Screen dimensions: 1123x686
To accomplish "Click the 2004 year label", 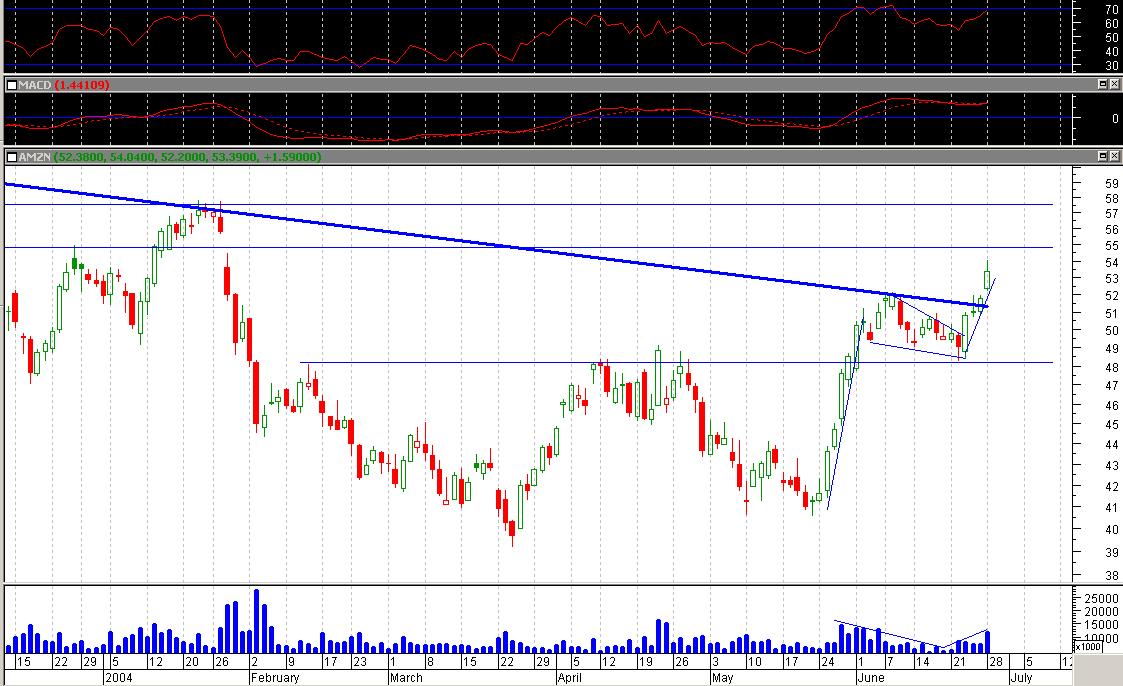I will point(118,677).
